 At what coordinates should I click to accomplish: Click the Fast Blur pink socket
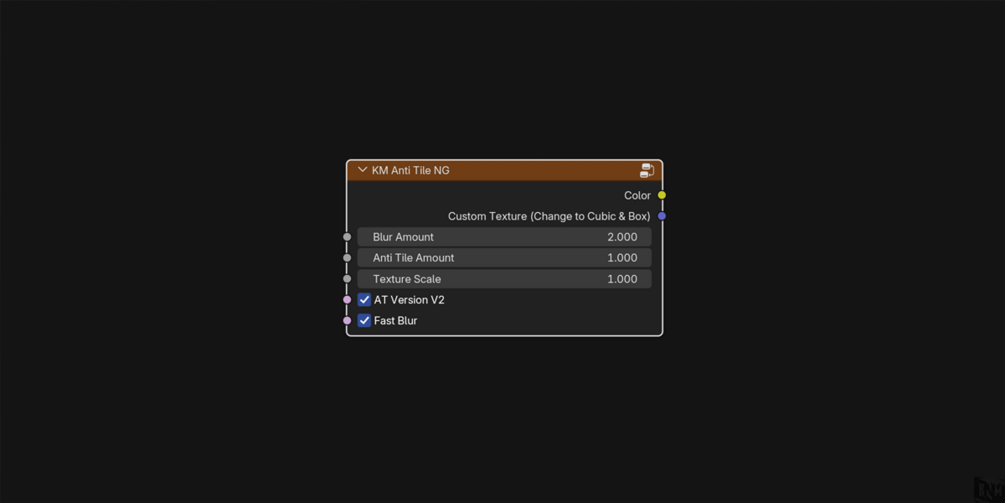pyautogui.click(x=347, y=320)
